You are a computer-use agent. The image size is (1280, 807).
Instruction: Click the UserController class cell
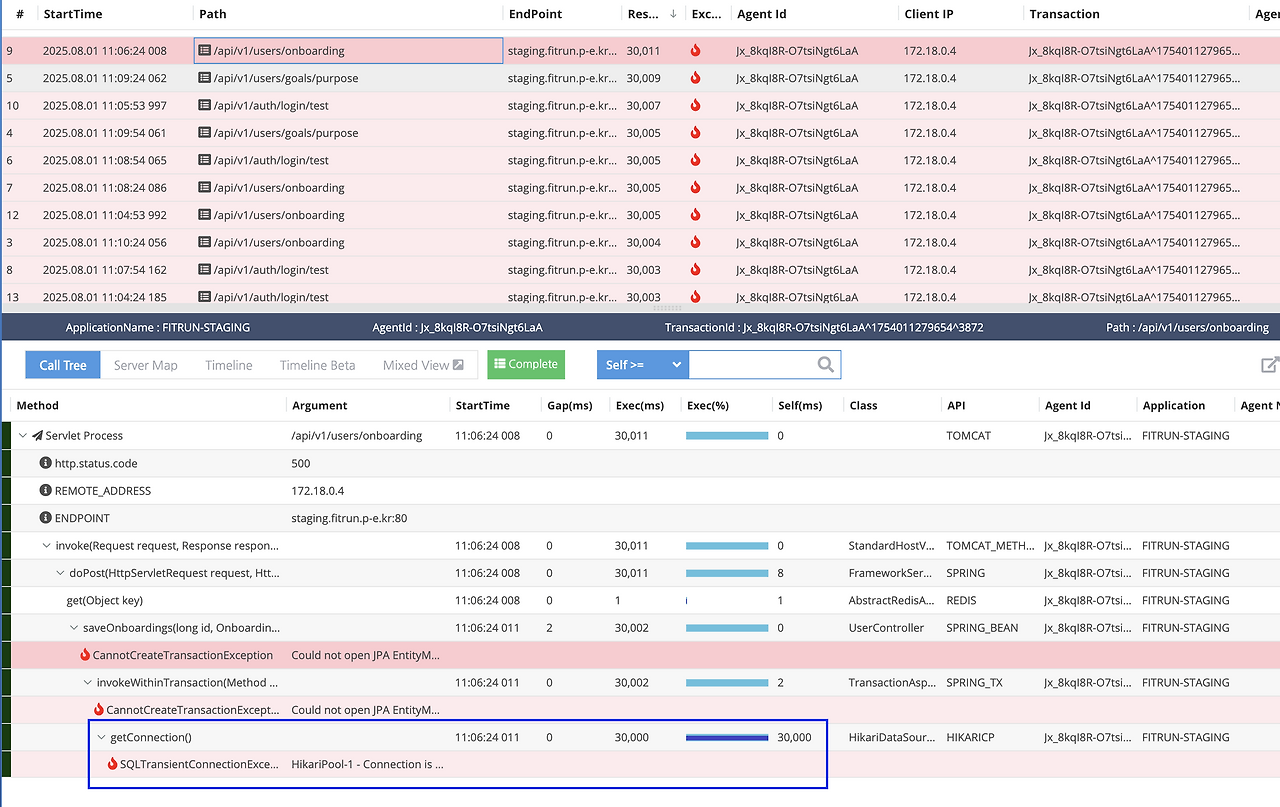tap(886, 628)
